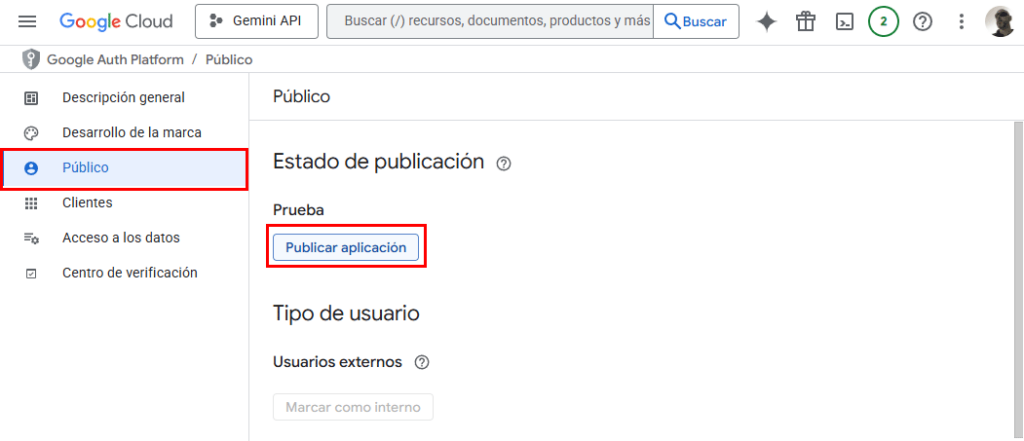1024x441 pixels.
Task: Open notifications badge showing 2
Action: (883, 21)
